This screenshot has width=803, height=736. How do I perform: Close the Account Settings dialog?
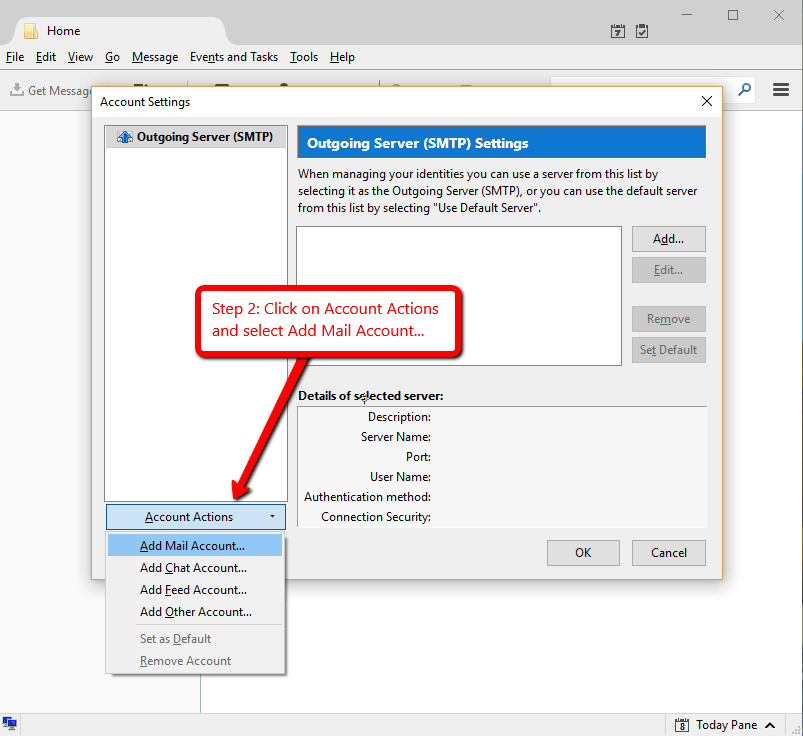point(707,101)
